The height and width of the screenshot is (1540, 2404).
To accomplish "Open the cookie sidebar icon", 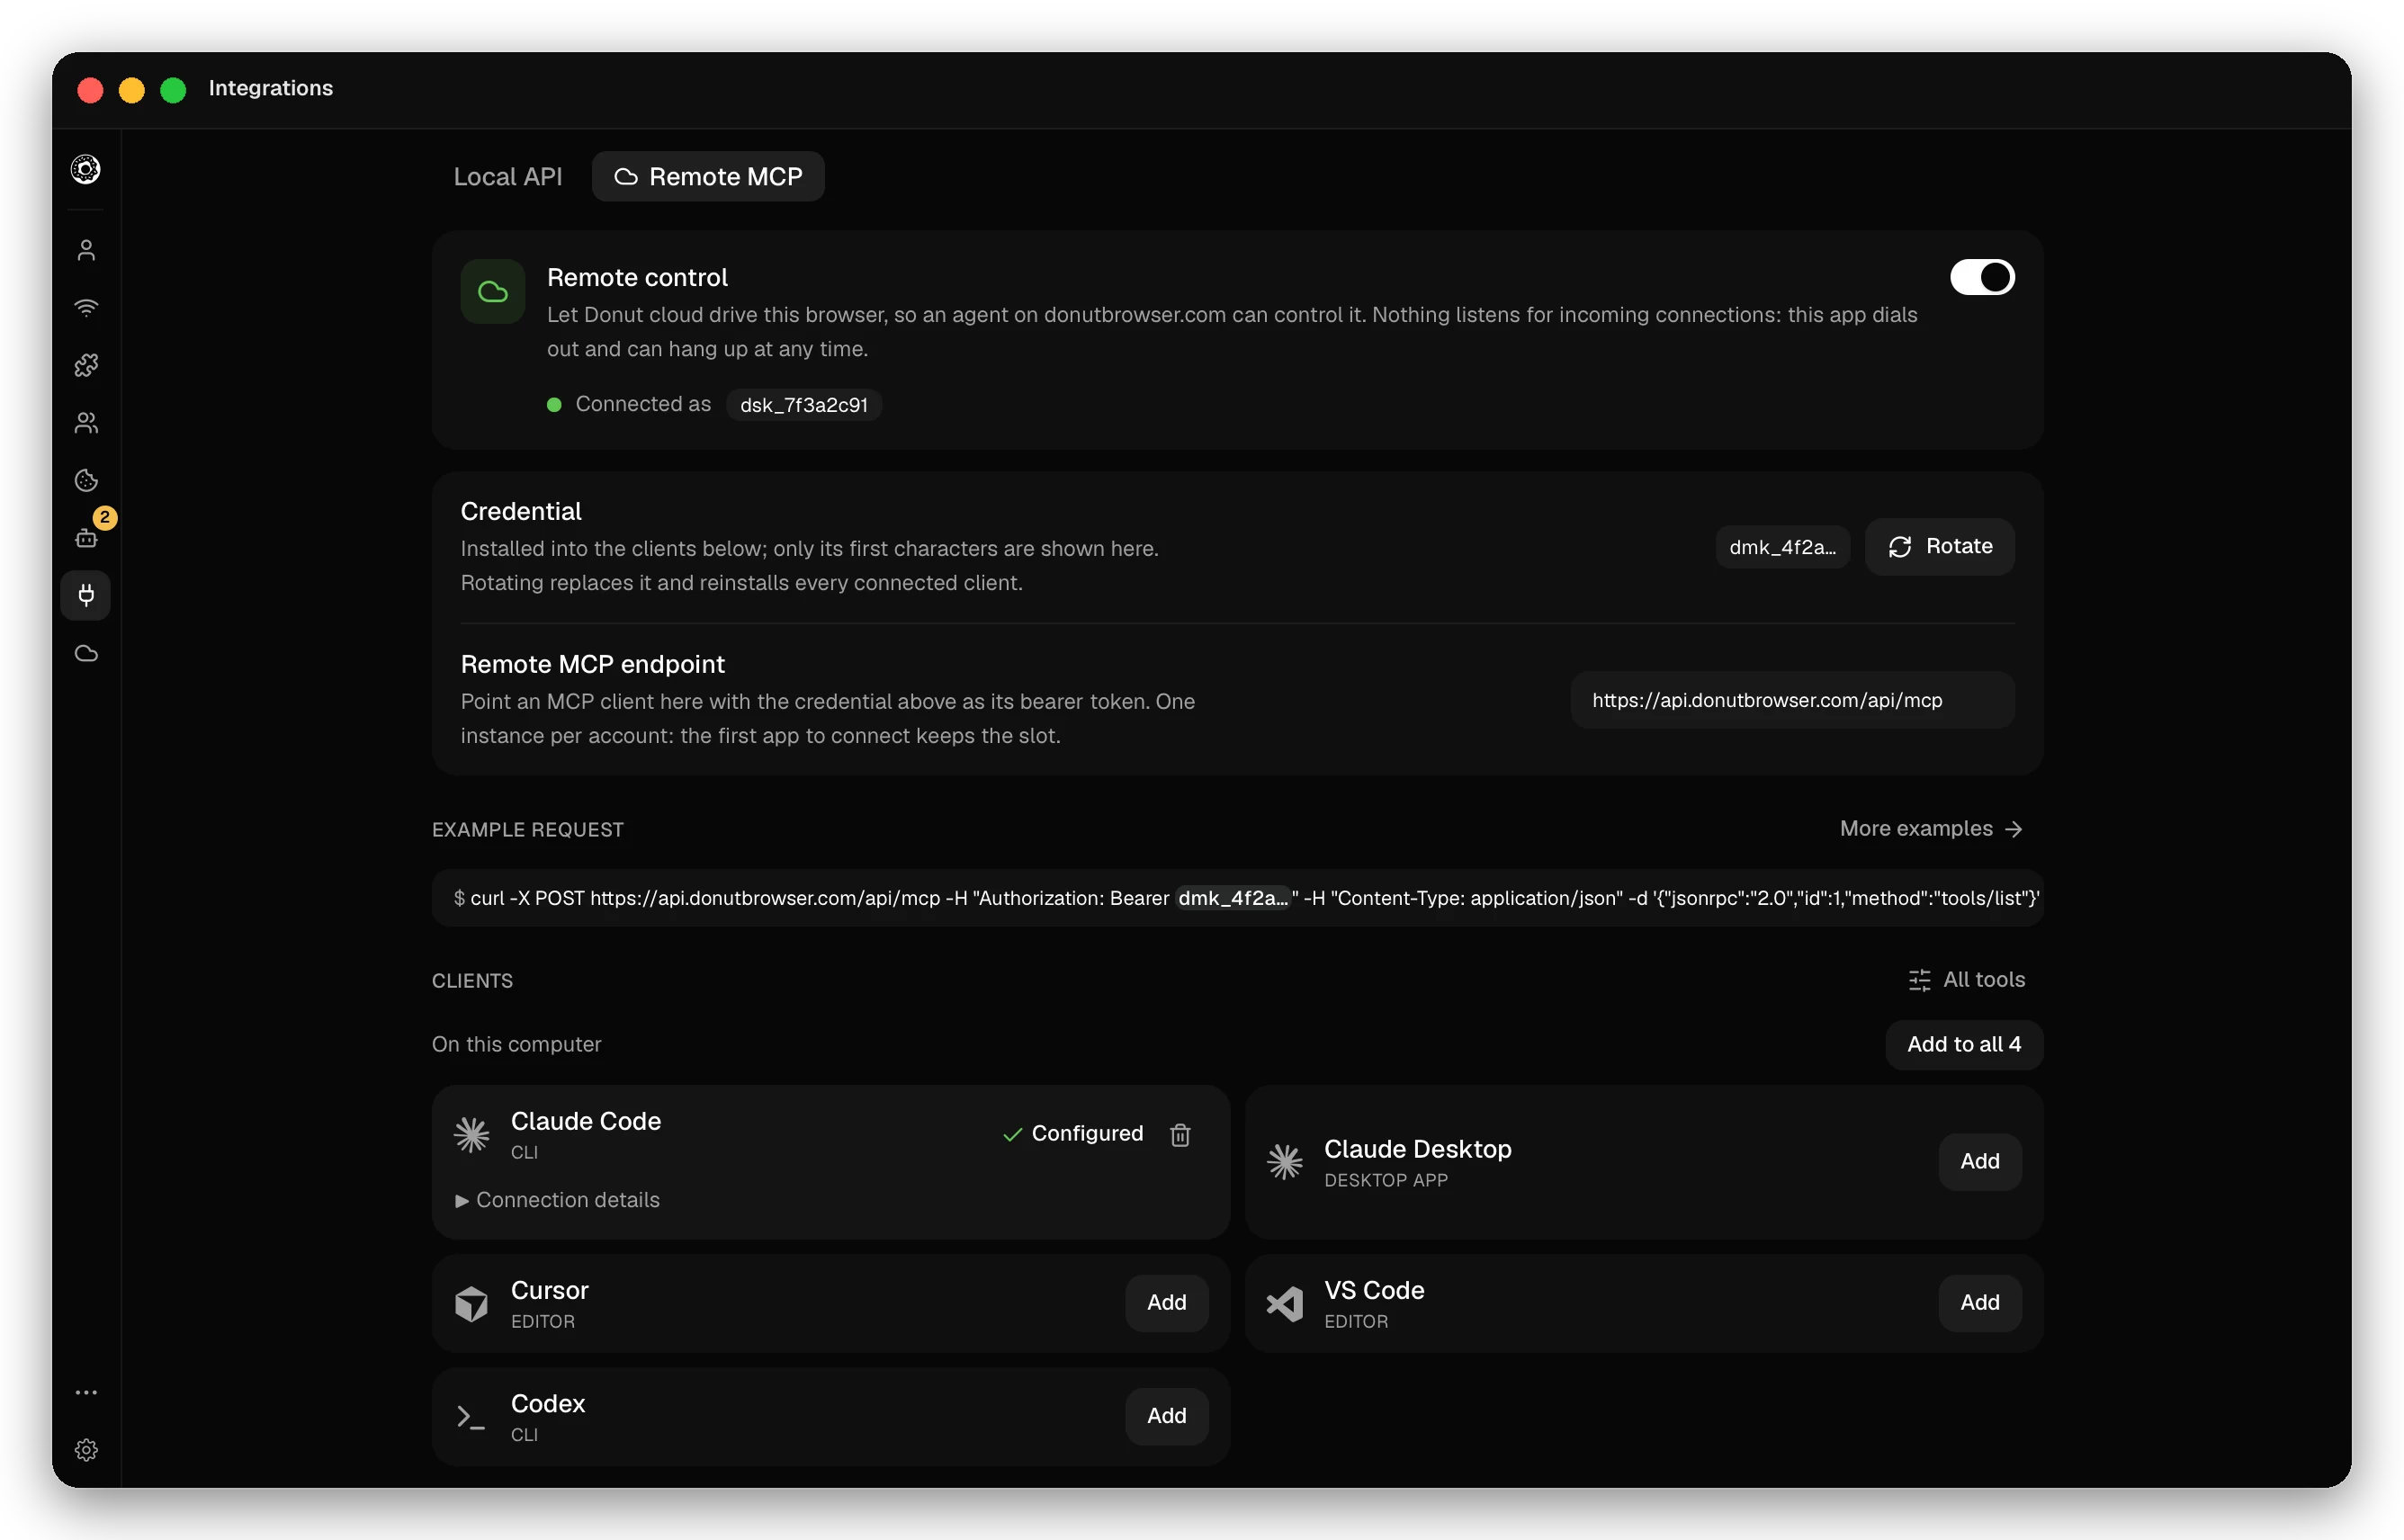I will (86, 480).
